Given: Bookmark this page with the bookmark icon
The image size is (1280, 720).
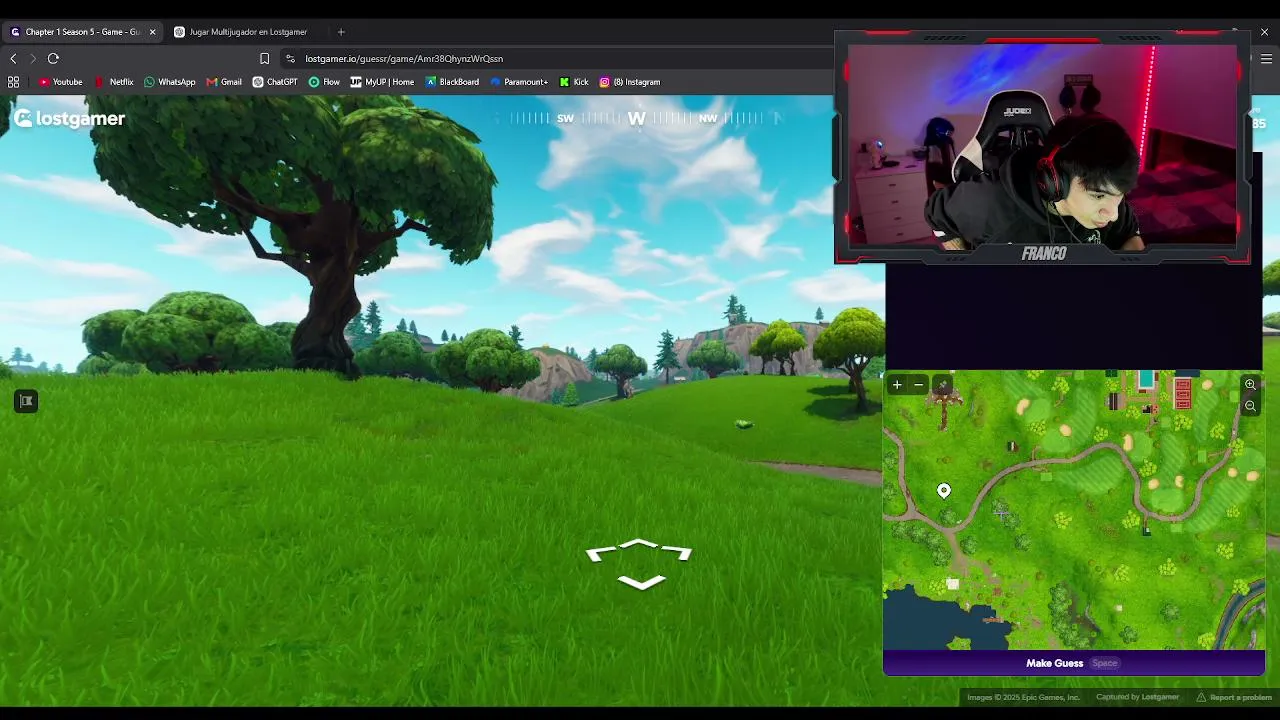Looking at the screenshot, I should pyautogui.click(x=264, y=59).
